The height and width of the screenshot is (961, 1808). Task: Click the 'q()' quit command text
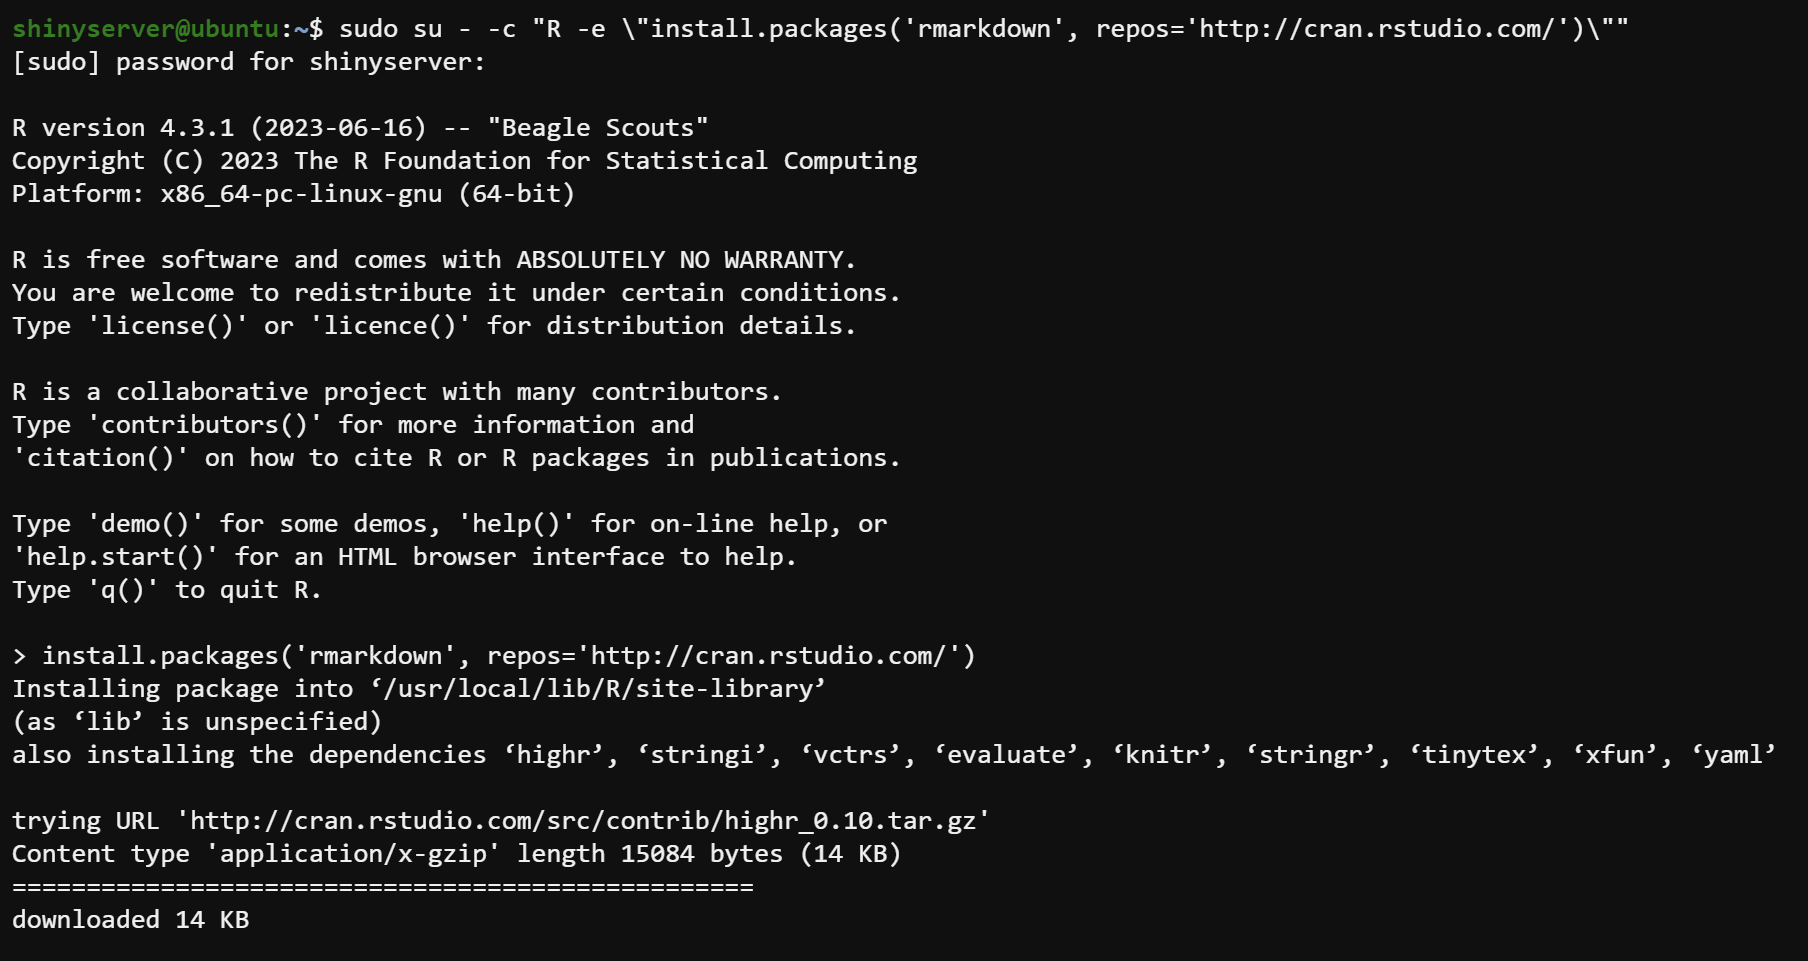pos(123,590)
